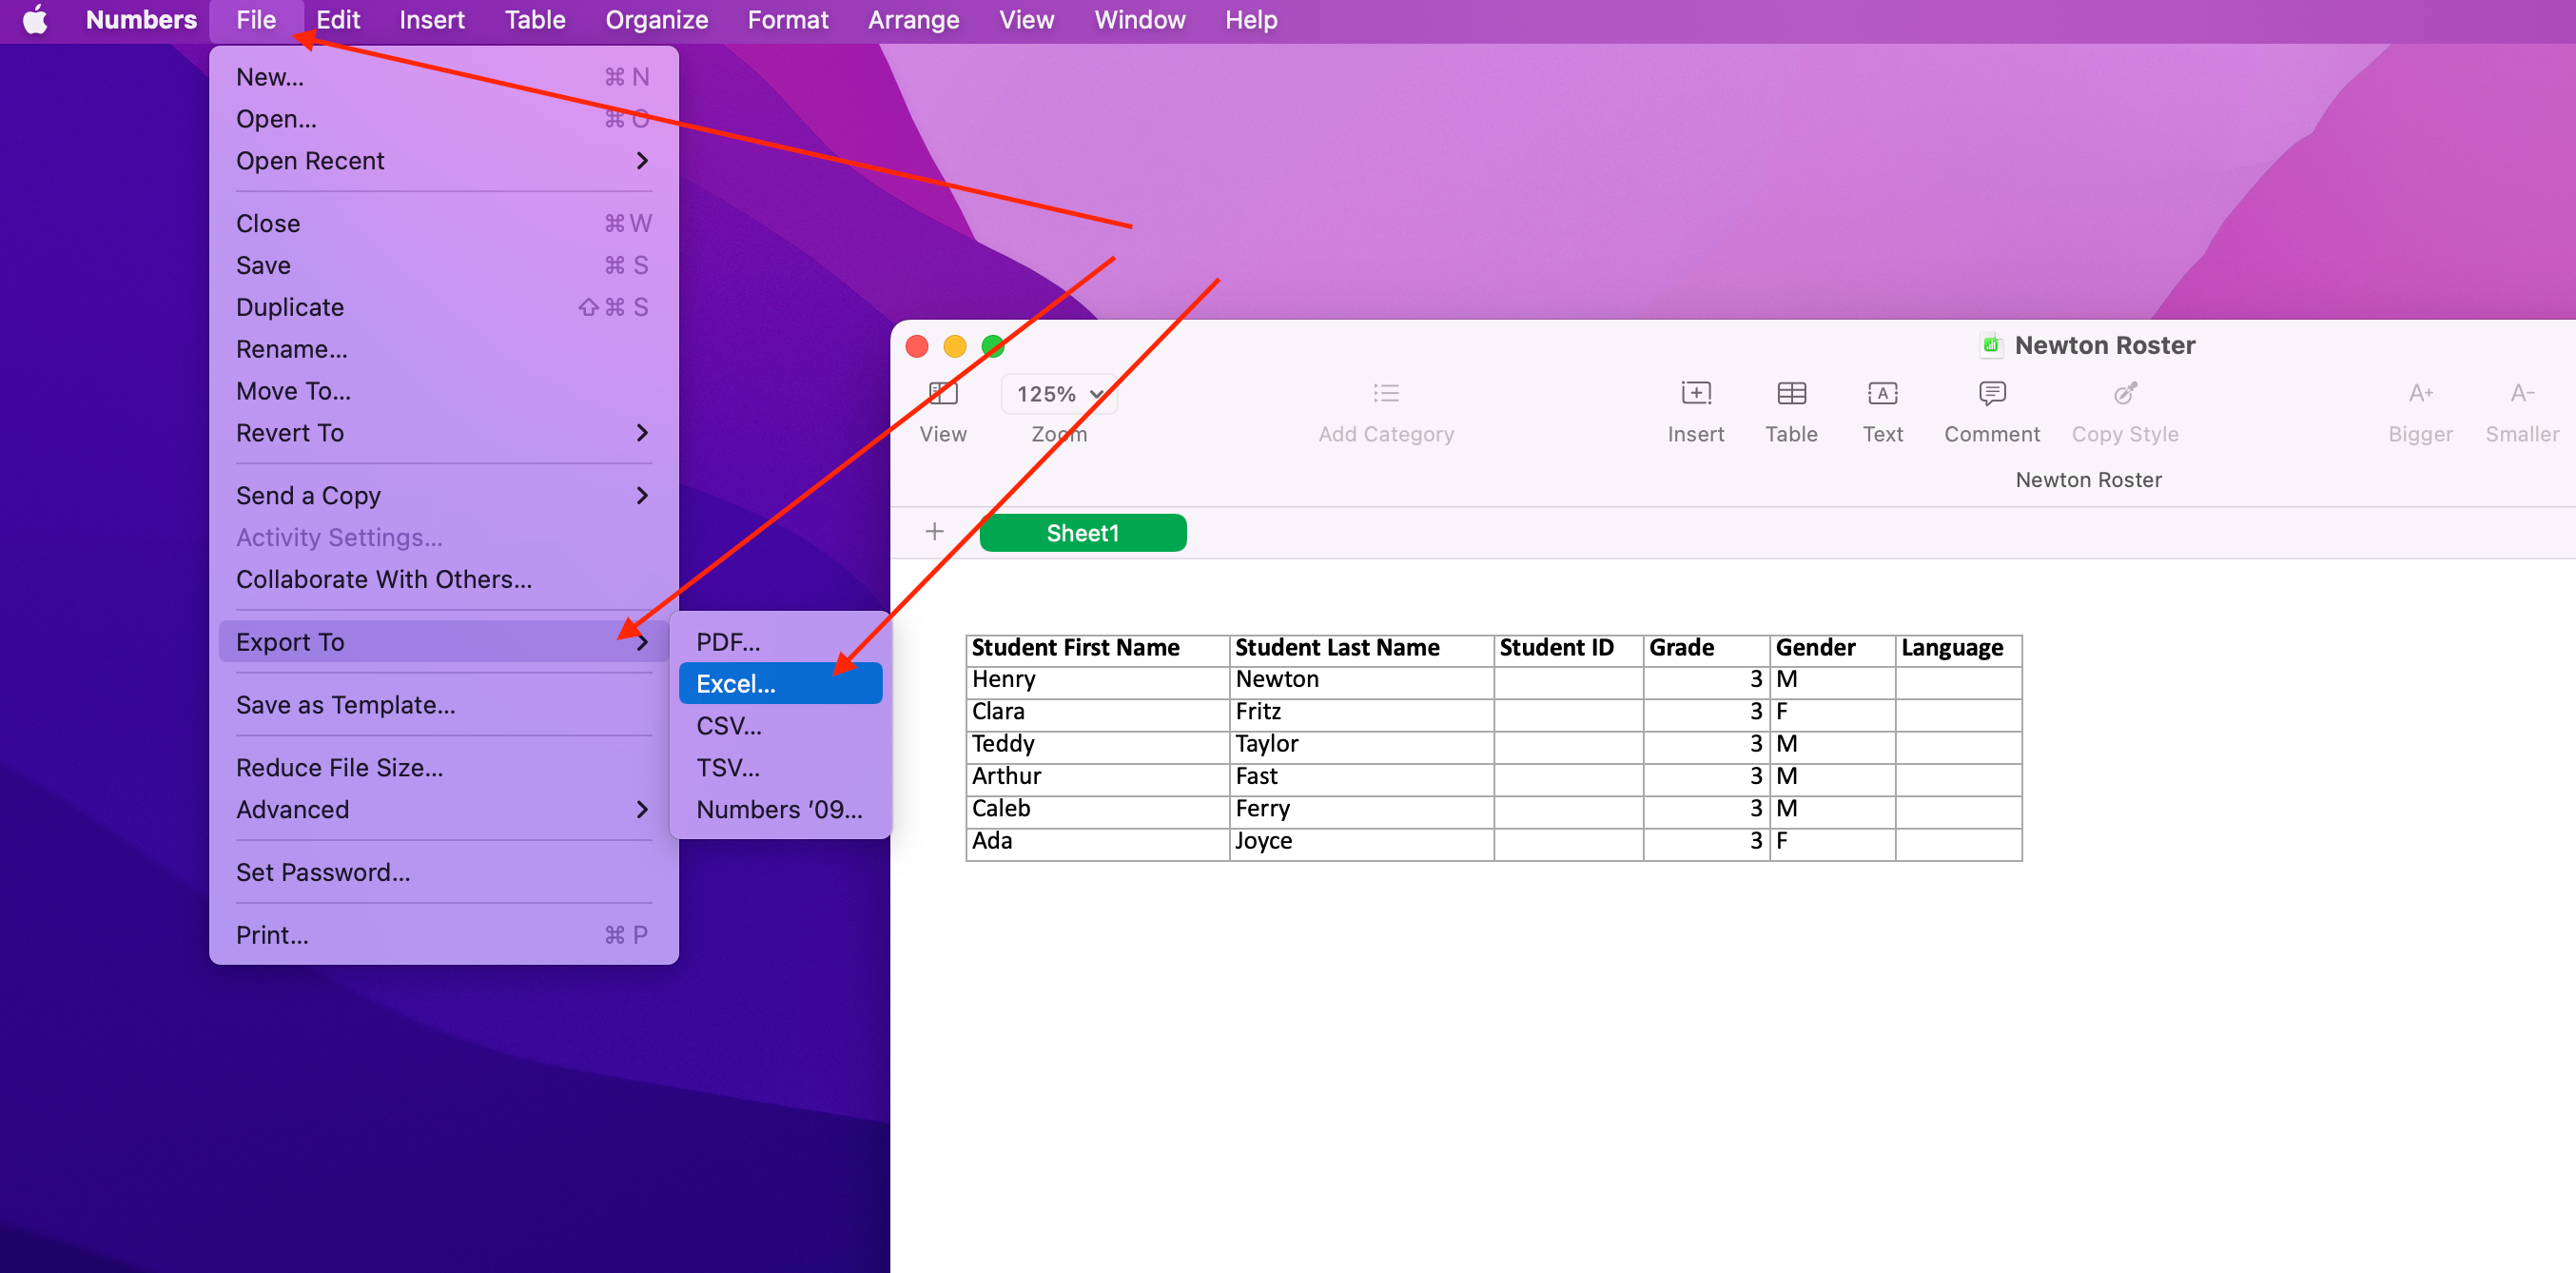
Task: Choose Move To... from the File menu
Action: click(x=443, y=392)
